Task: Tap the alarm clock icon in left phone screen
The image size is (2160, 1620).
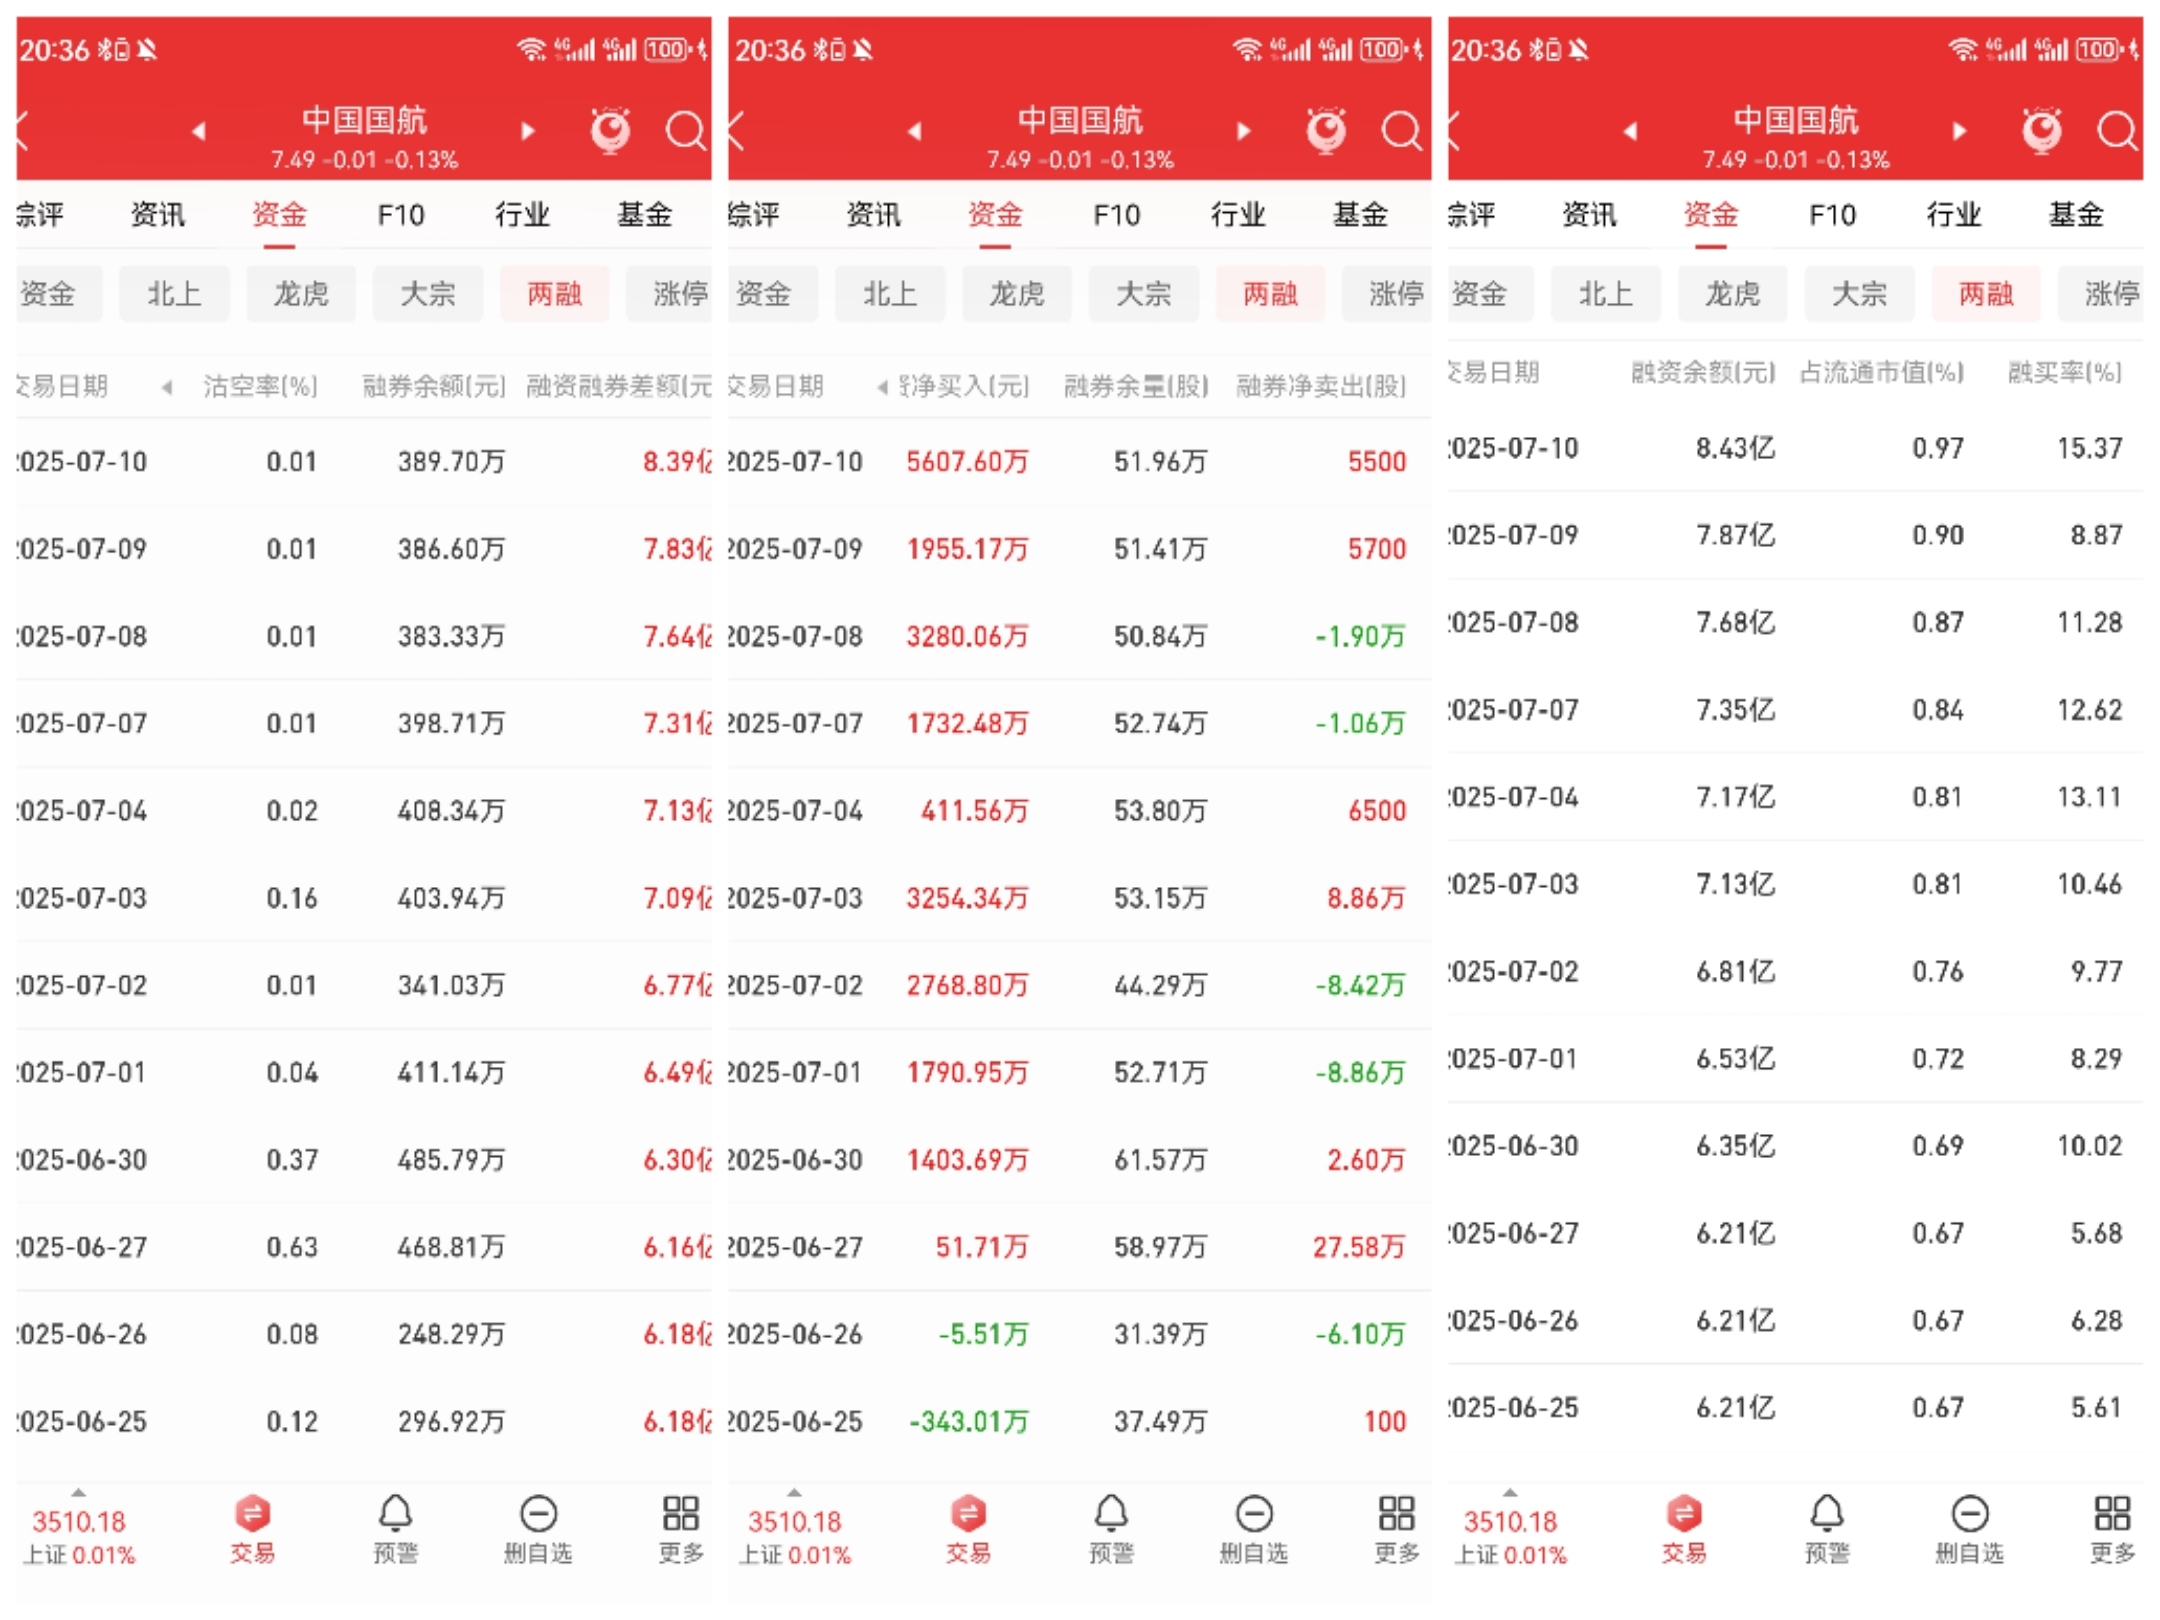Action: 610,130
